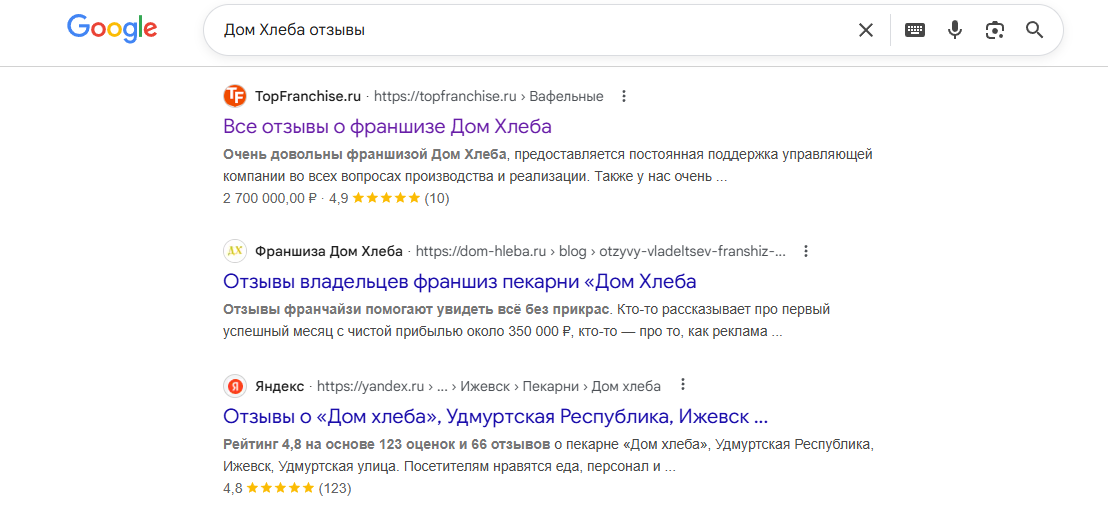Click snippet "Отзывы франчайзи помогают увидеть всё без прикрас"
This screenshot has width=1108, height=514.
pyautogui.click(x=415, y=310)
